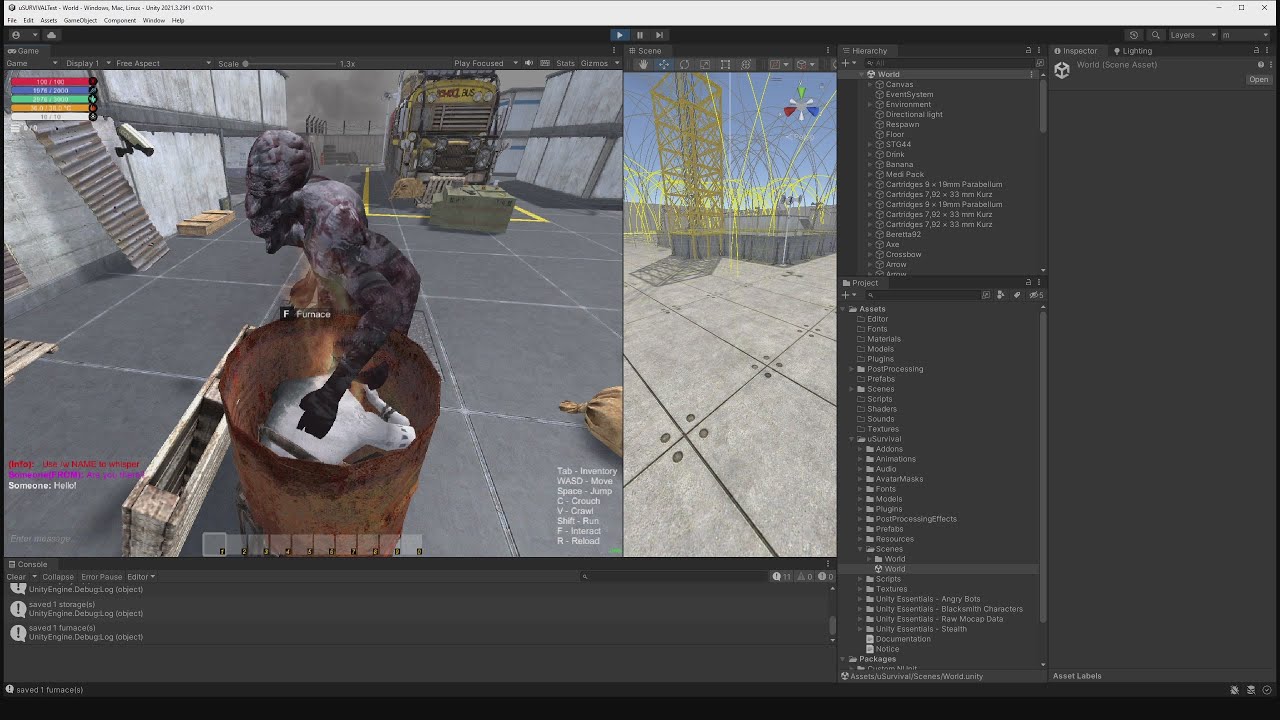Open the cloud services icon
The image size is (1280, 720).
(x=51, y=35)
